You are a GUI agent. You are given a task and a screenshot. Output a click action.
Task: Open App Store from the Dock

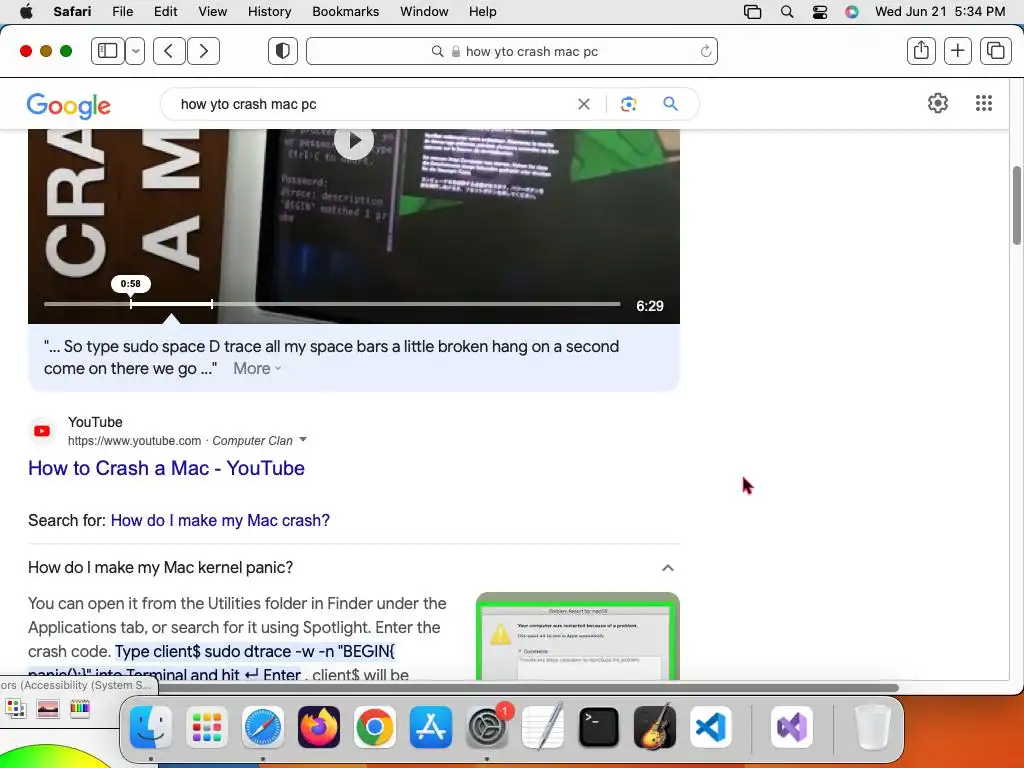coord(431,727)
